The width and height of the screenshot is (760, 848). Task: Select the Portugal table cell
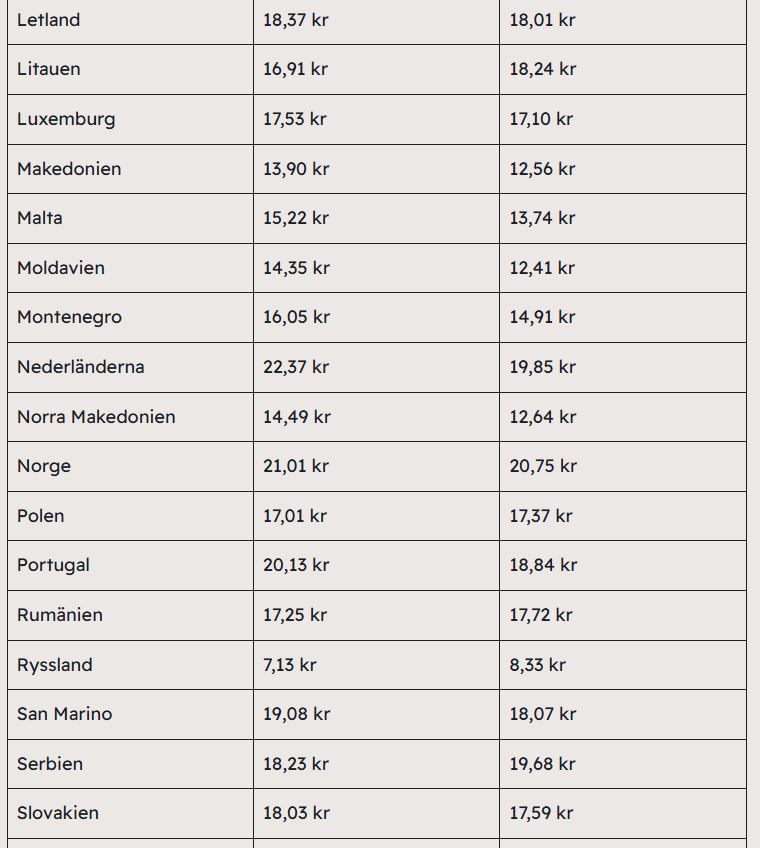coord(53,565)
